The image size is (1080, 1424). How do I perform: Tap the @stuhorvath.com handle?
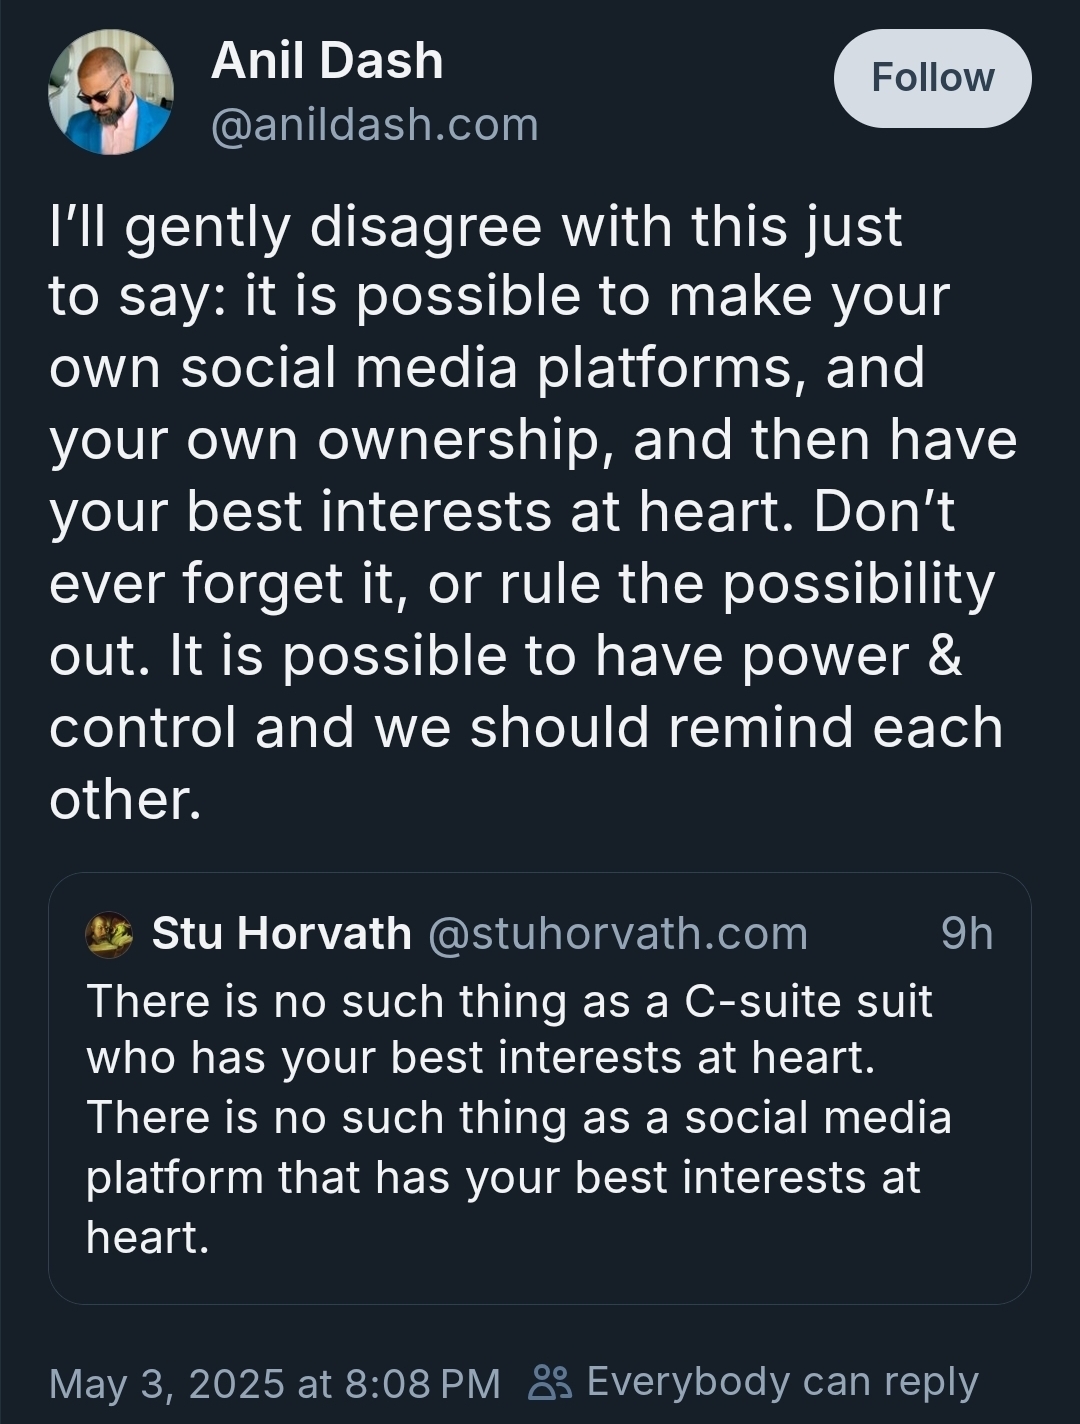(617, 934)
